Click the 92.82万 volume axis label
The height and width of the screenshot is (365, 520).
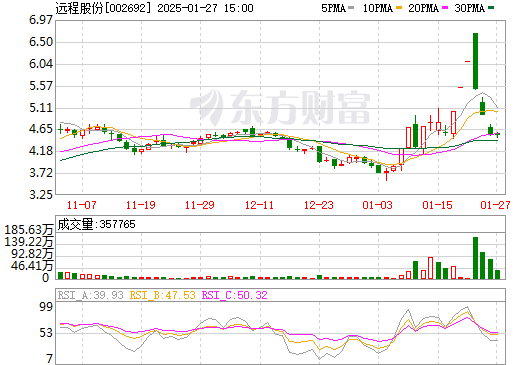point(32,254)
